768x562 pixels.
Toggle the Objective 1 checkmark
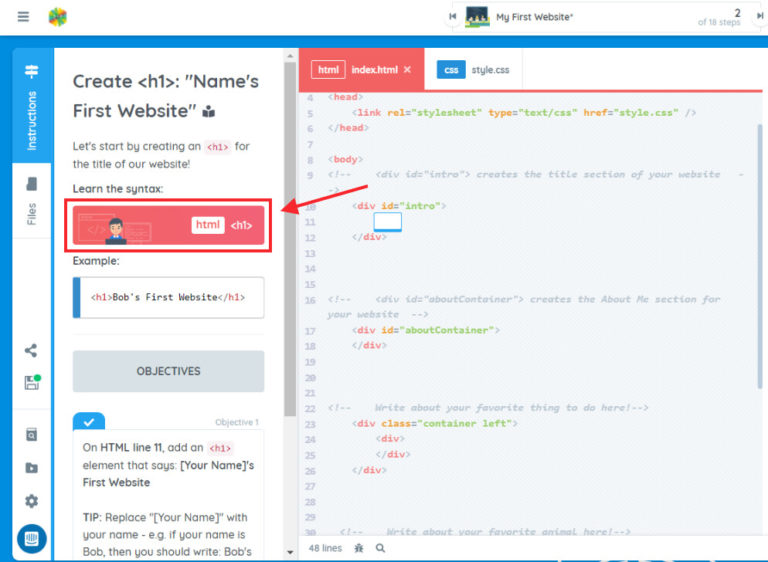pyautogui.click(x=88, y=422)
